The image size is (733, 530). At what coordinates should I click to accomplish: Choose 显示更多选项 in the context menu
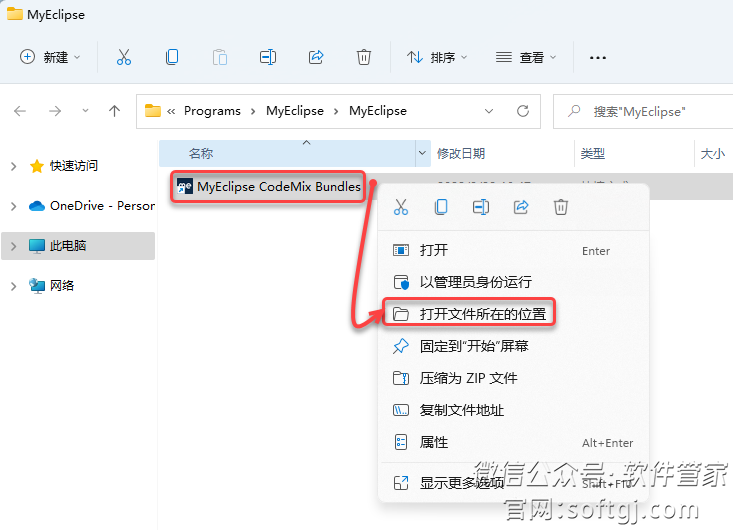coord(513,483)
